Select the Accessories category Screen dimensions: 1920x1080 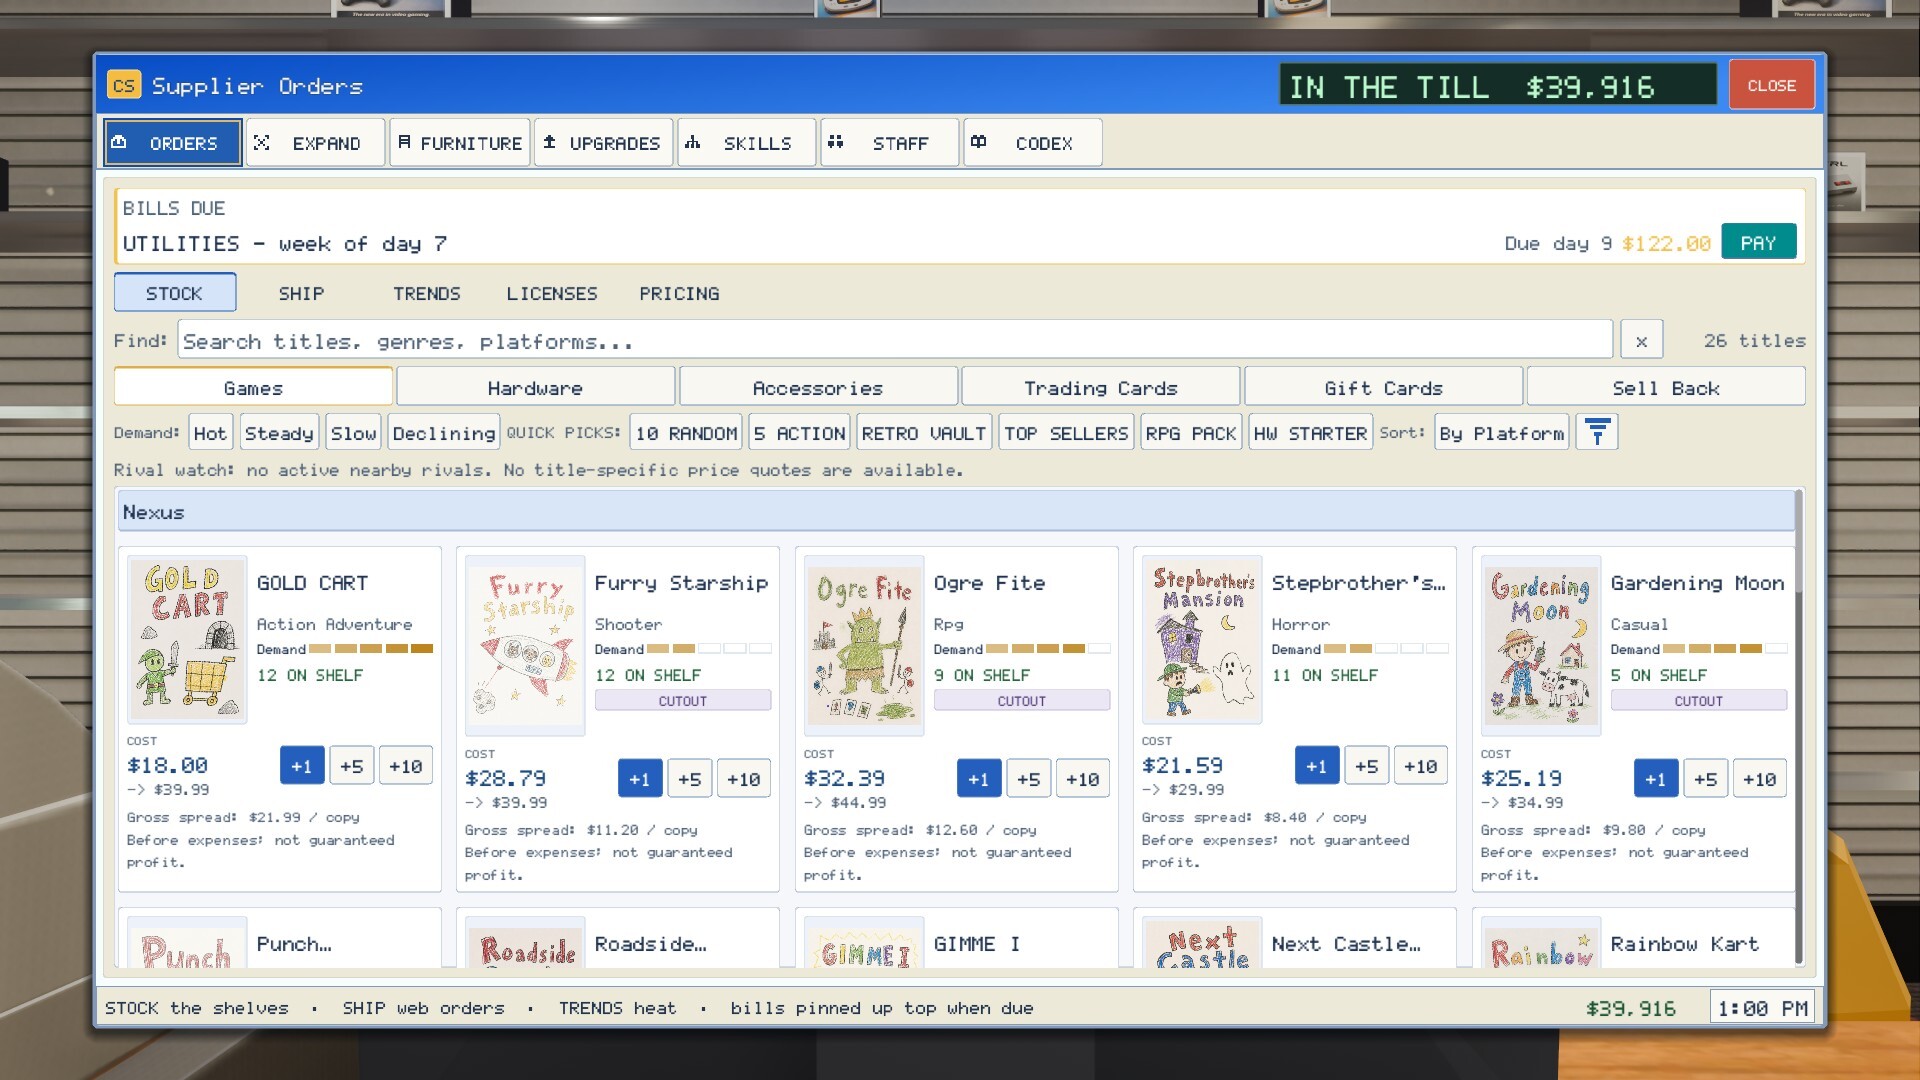pyautogui.click(x=817, y=388)
